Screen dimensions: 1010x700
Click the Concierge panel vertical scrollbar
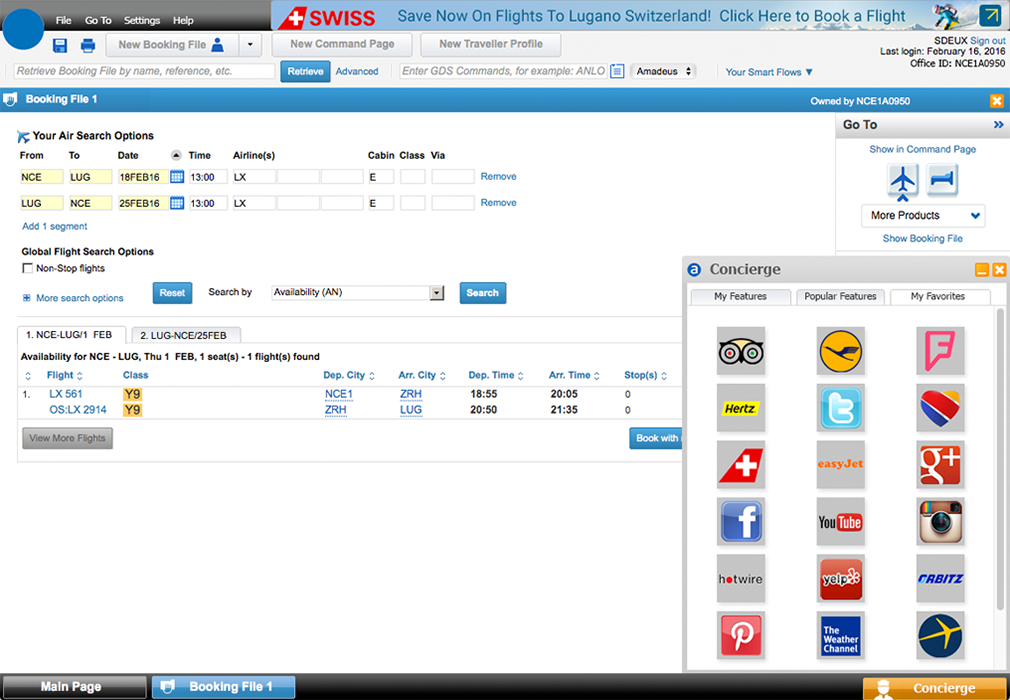click(x=1000, y=459)
